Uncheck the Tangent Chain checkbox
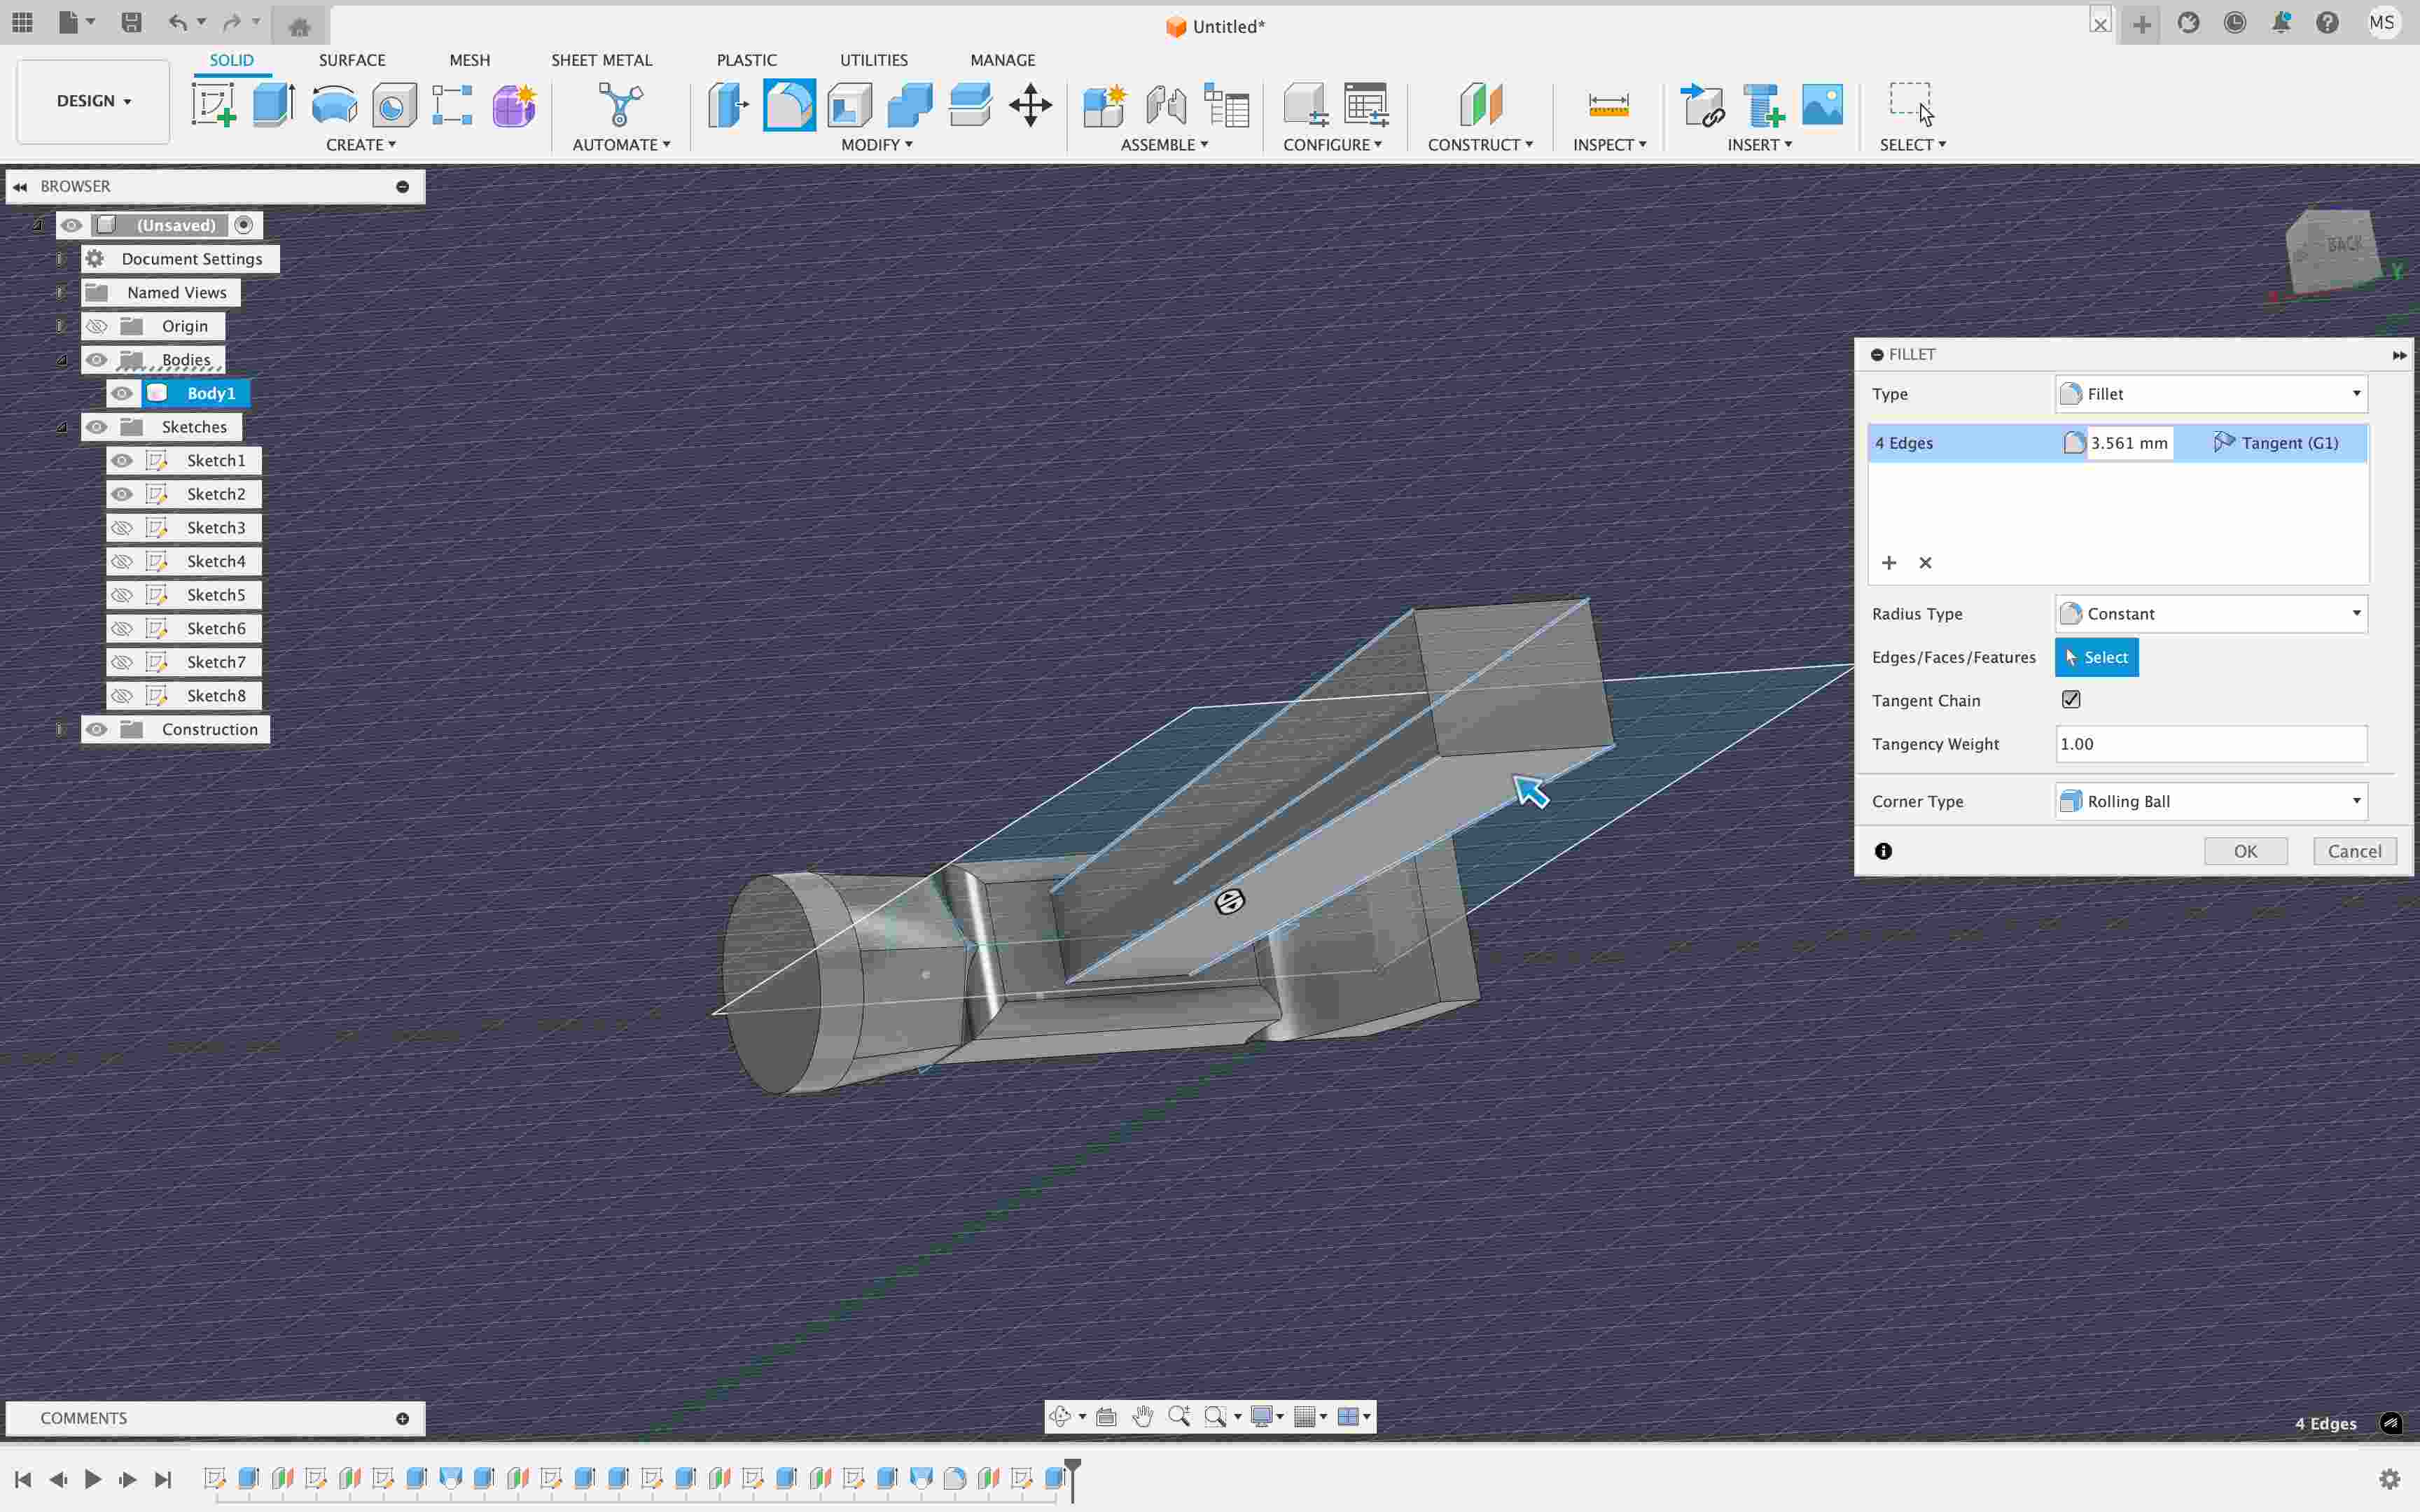Viewport: 2420px width, 1512px height. (2071, 700)
